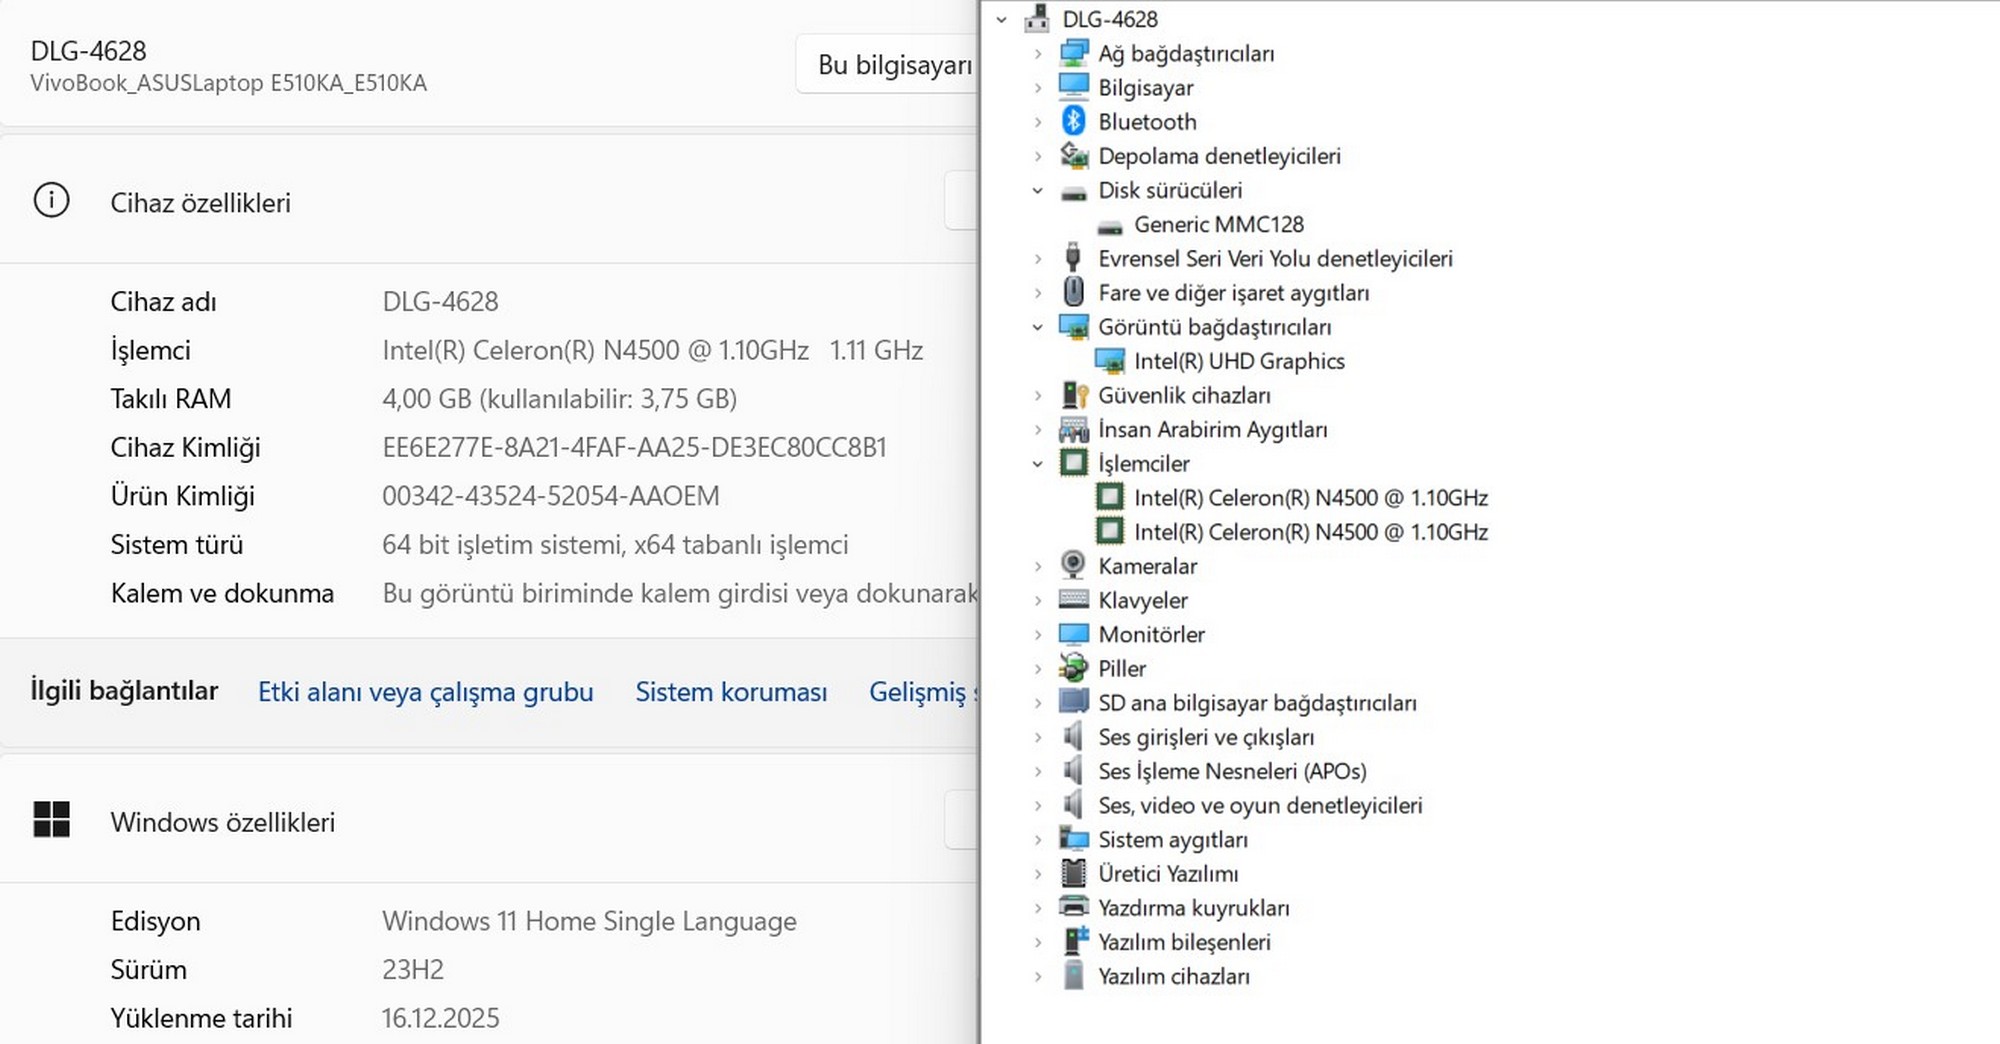The height and width of the screenshot is (1044, 2000).
Task: Select the Generic MMC128 disk entry
Action: coord(1218,224)
